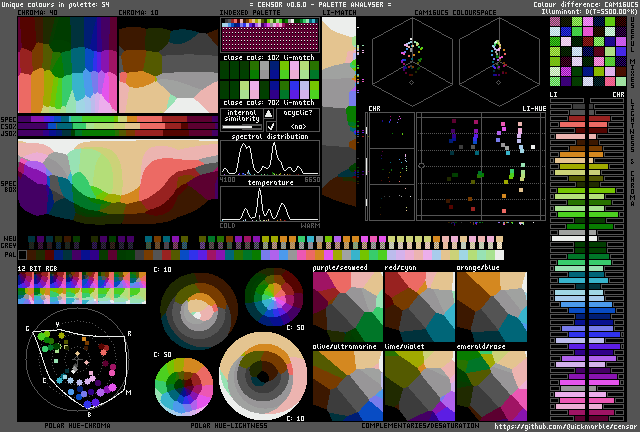The width and height of the screenshot is (640, 432).
Task: Click the 12 bit RGB swatch strip
Action: 82,290
